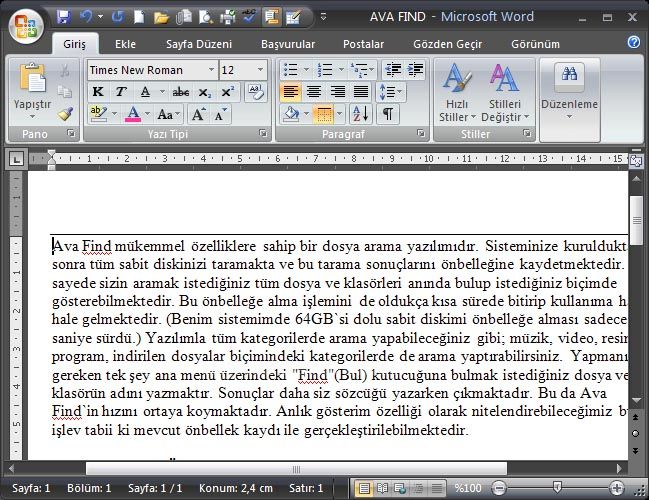Click zoom in plus button

[x=617, y=488]
